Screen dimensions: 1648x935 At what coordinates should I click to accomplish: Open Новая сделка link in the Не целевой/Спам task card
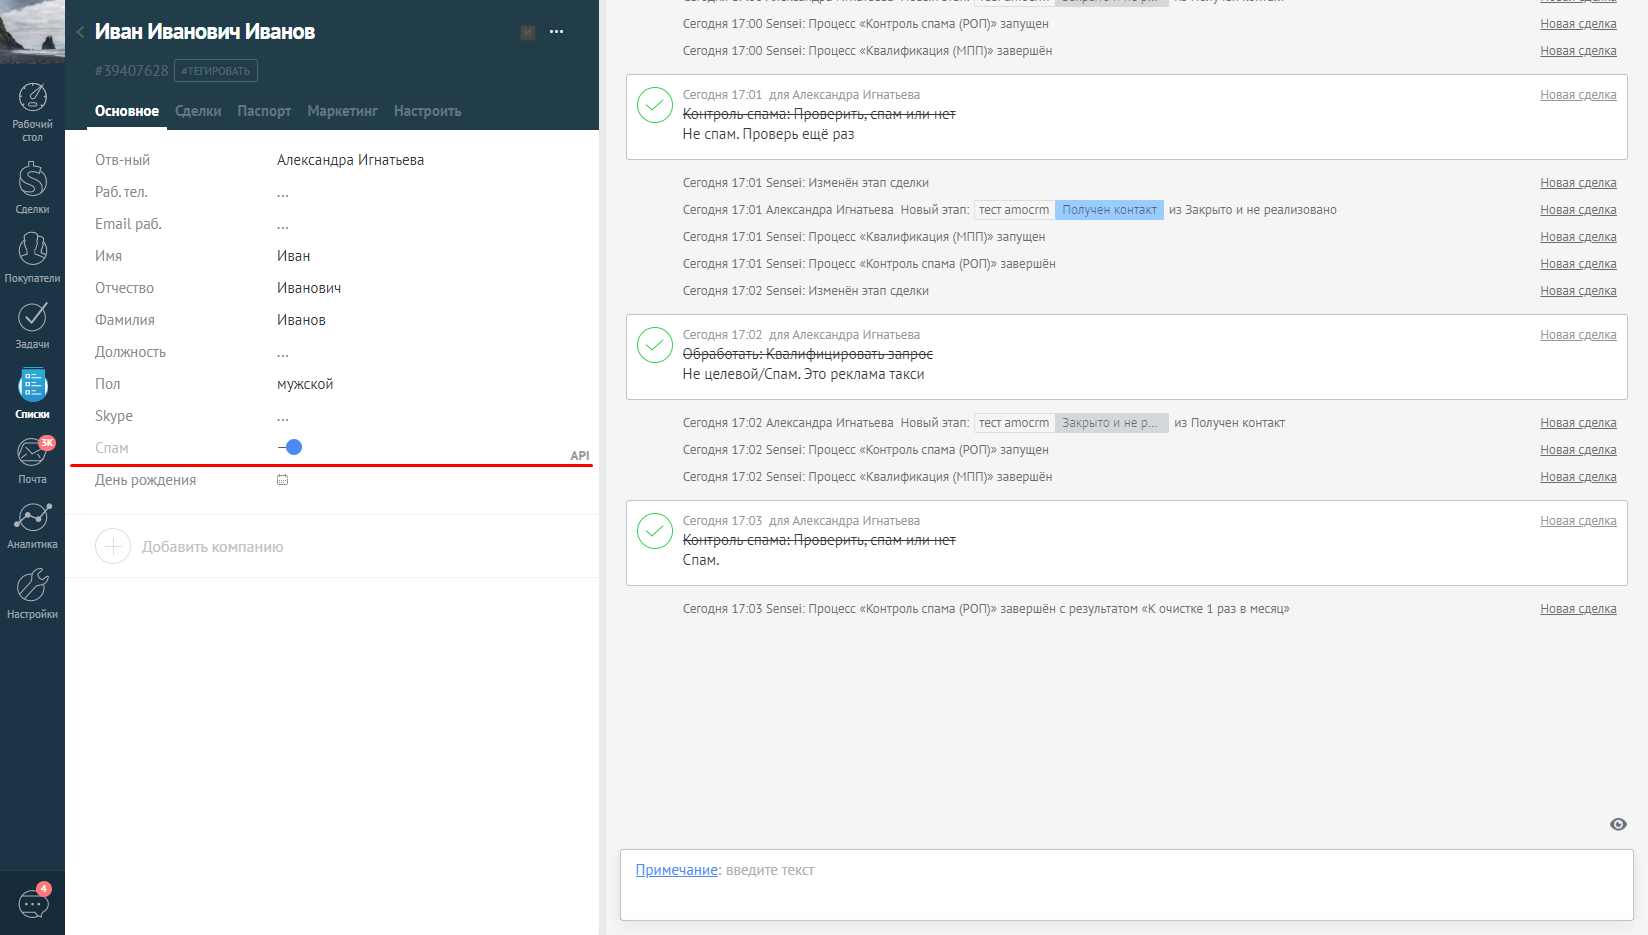click(1578, 335)
